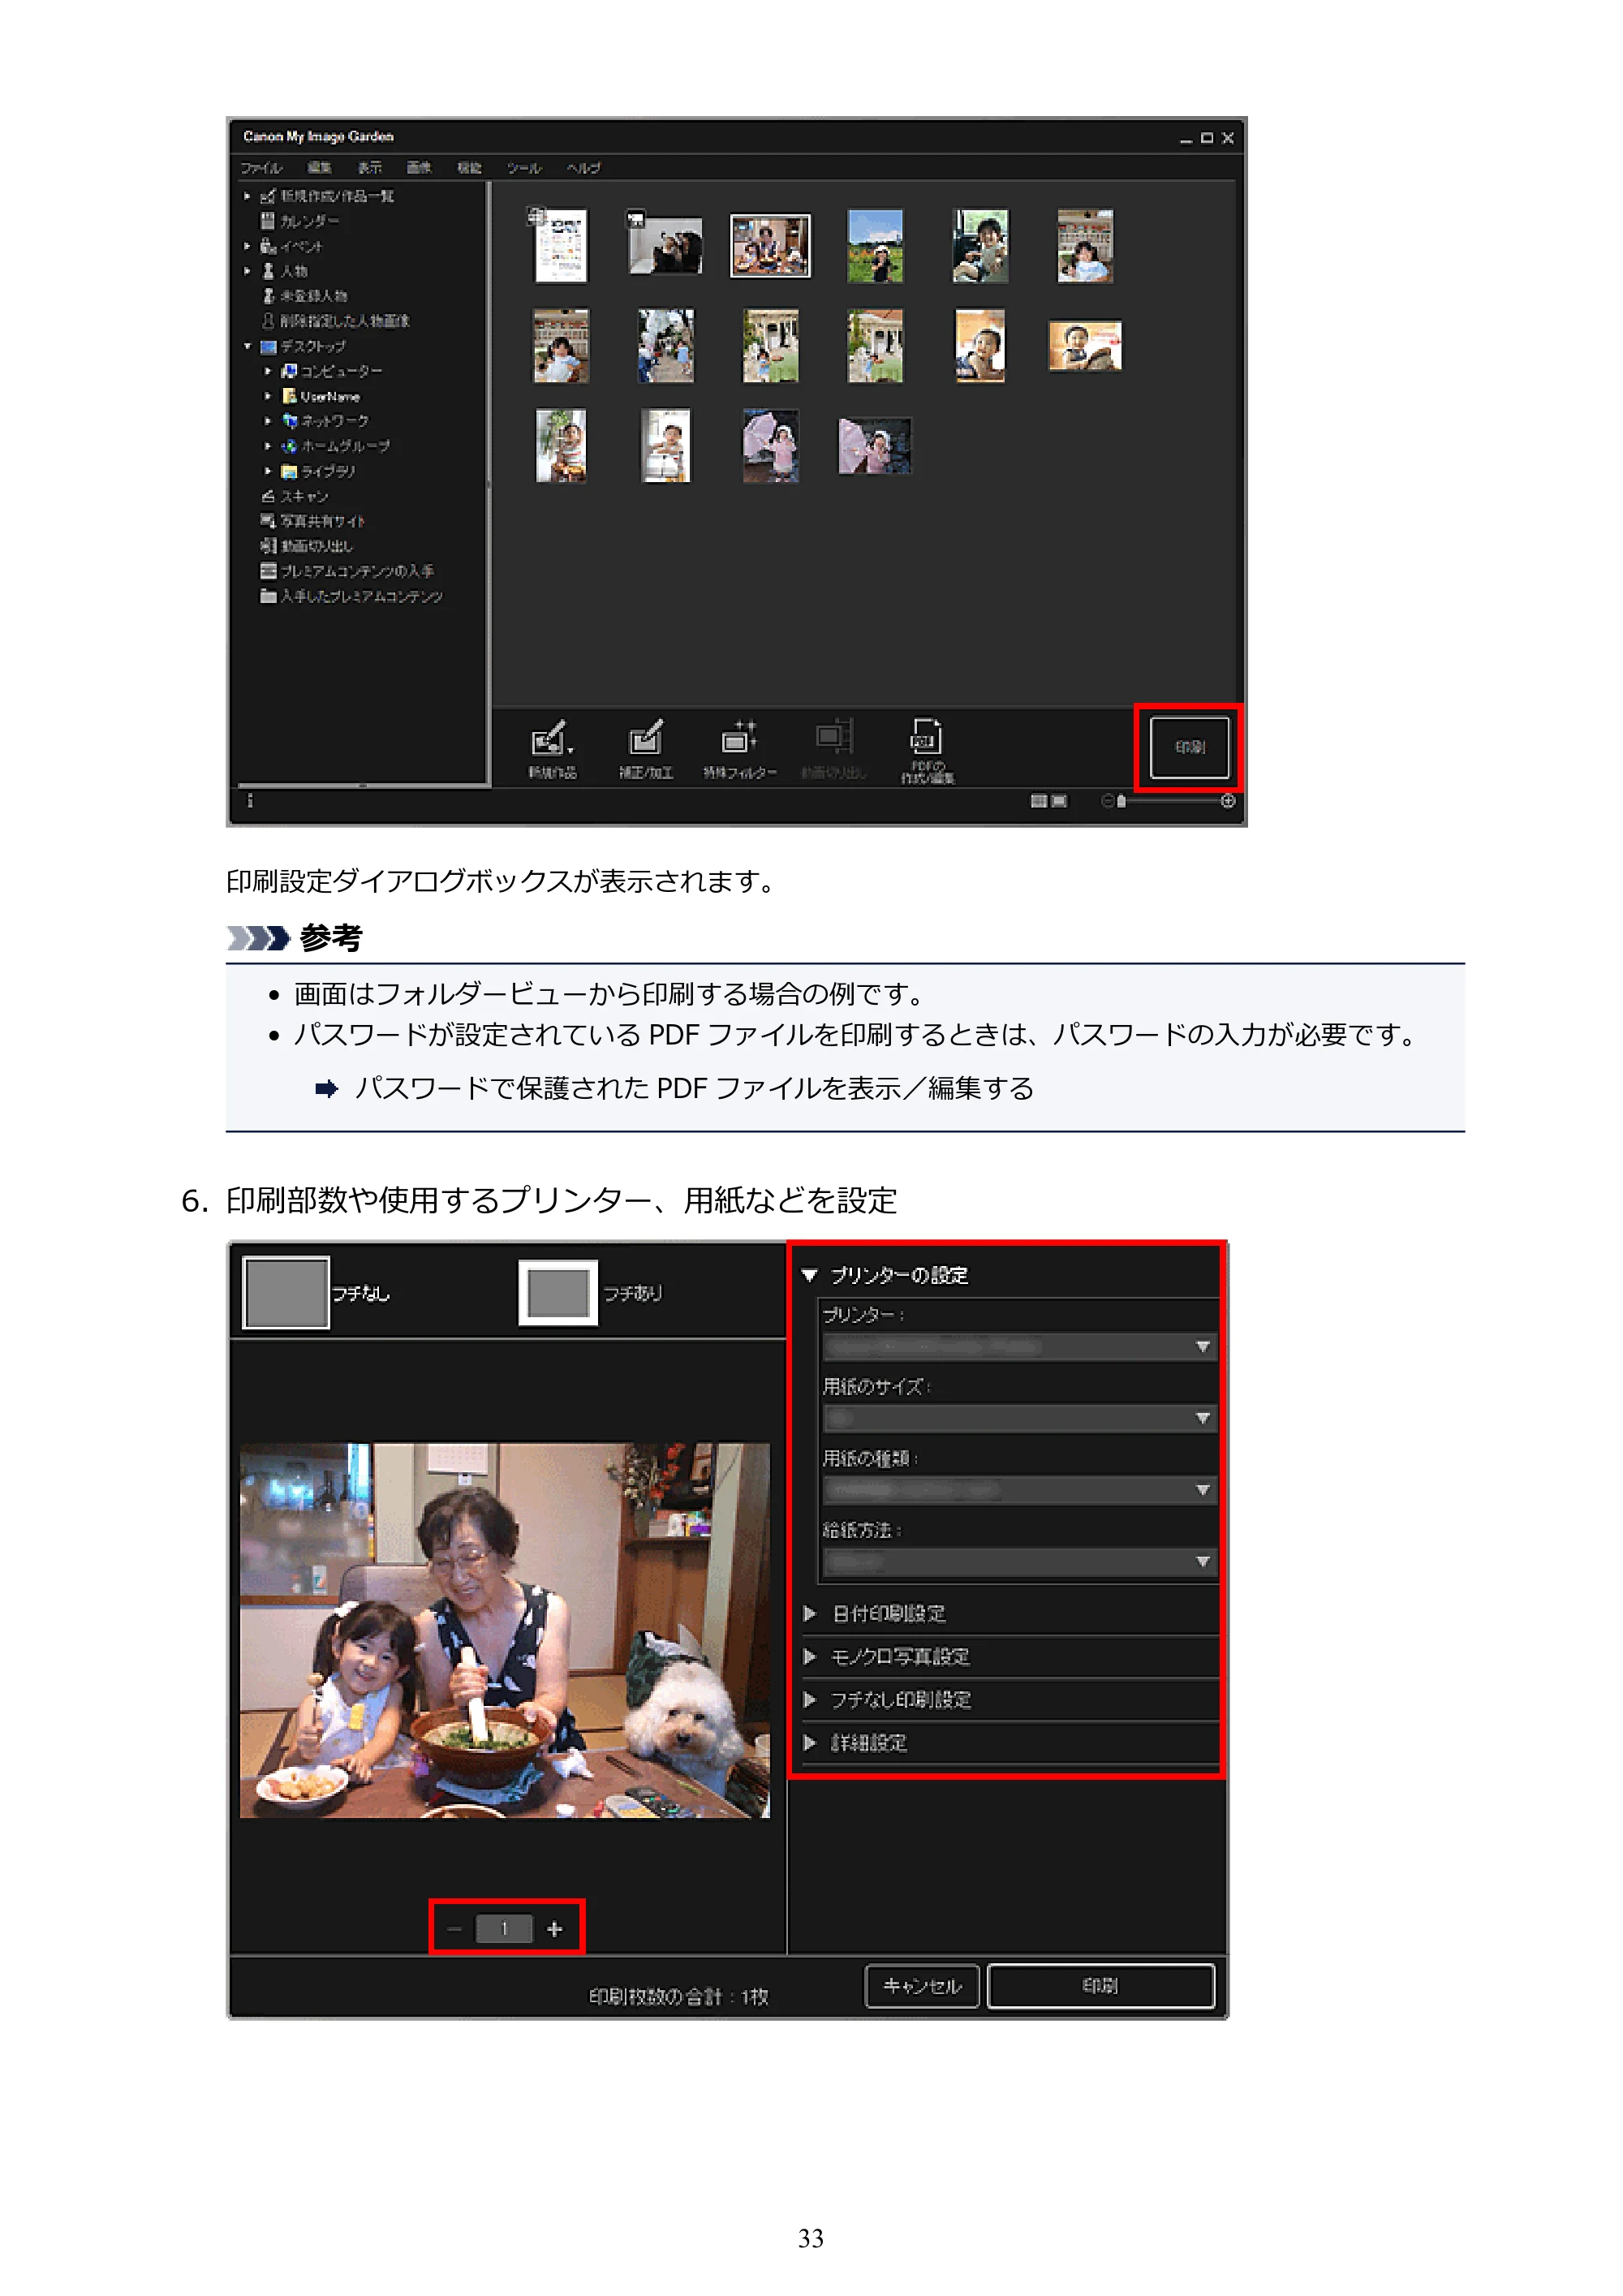Open プレミアムコンテンツの入手 in the sidebar
Viewport: 1623px width, 2296px height.
coord(347,571)
